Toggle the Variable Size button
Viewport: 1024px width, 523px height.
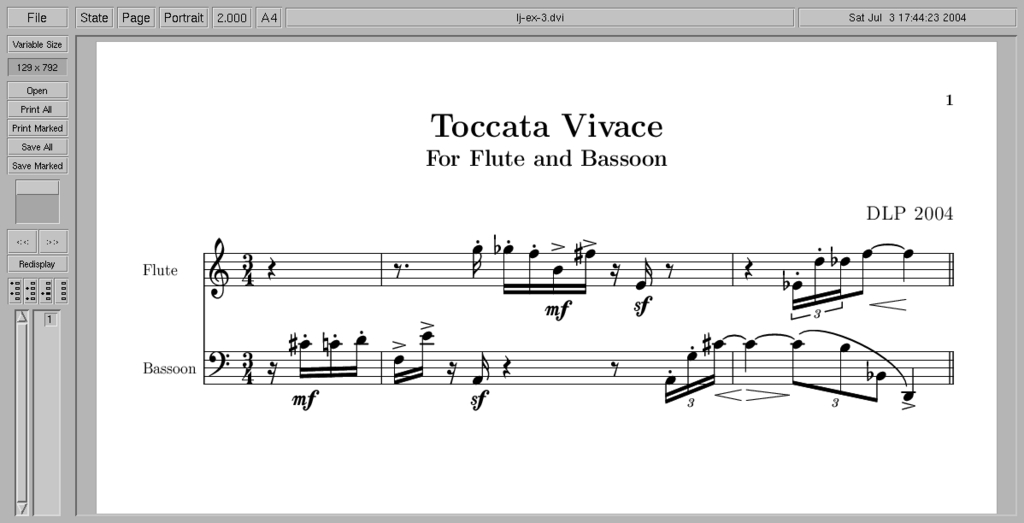click(x=37, y=44)
